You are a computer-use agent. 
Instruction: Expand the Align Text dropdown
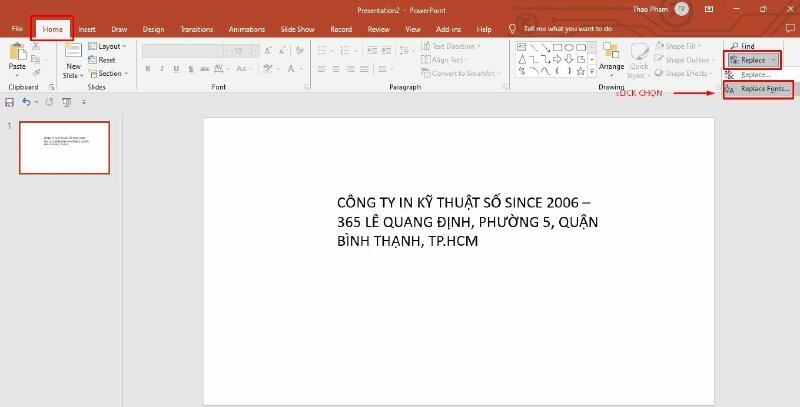[x=445, y=60]
